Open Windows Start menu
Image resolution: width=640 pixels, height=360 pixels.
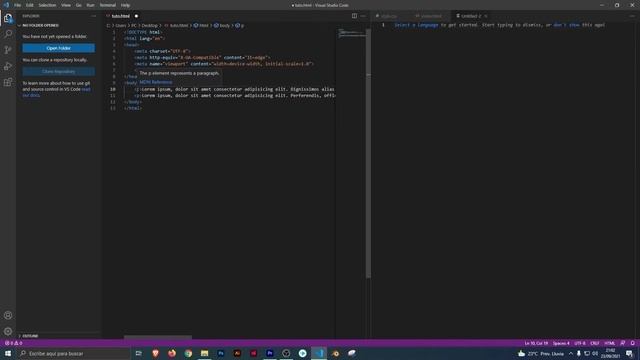pyautogui.click(x=8, y=353)
